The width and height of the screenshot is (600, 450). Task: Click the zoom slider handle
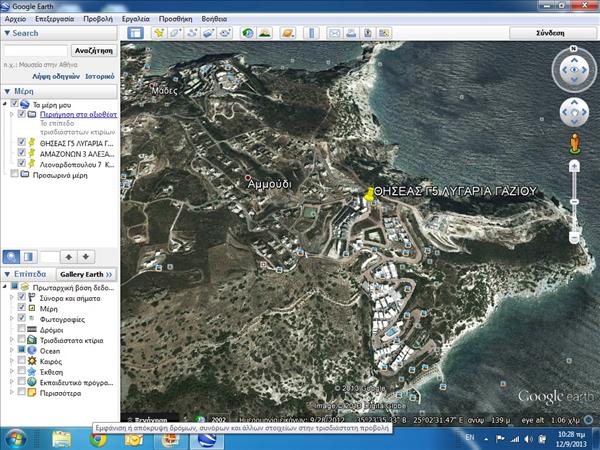(x=574, y=201)
